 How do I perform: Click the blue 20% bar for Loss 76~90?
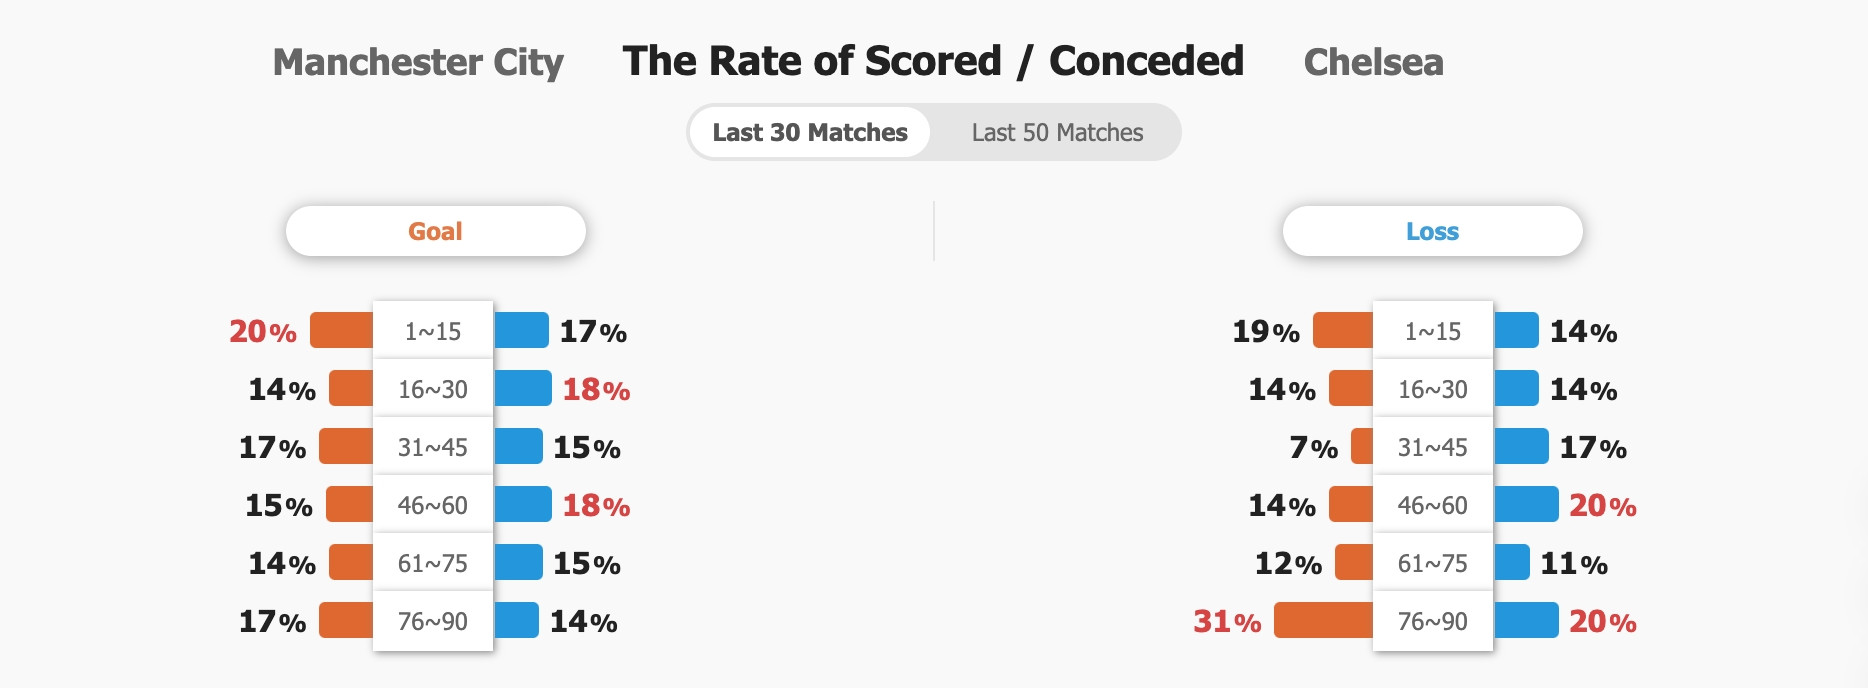coord(1526,620)
